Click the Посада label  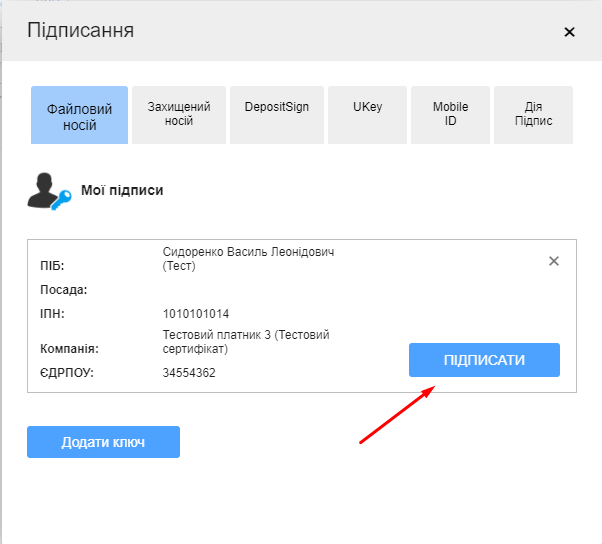(64, 289)
